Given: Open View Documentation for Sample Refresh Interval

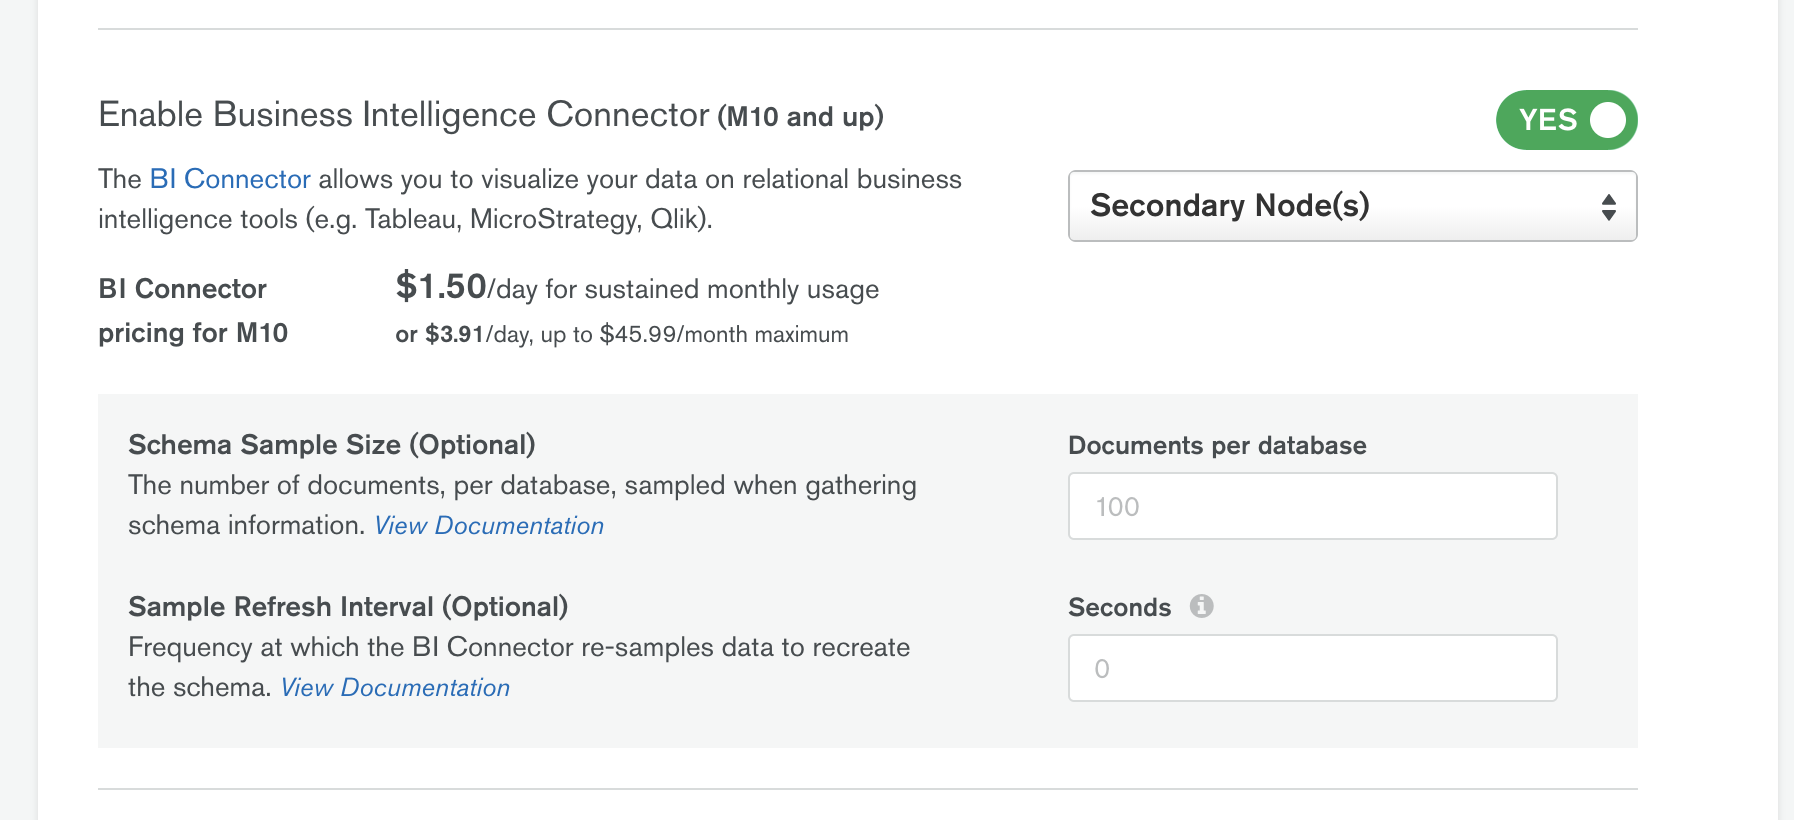Looking at the screenshot, I should click(395, 687).
